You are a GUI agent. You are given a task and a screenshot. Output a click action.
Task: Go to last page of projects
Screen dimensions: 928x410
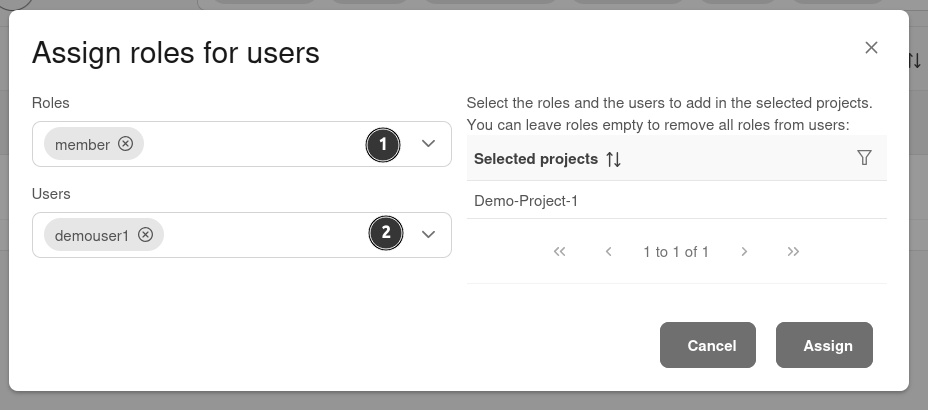[x=793, y=252]
